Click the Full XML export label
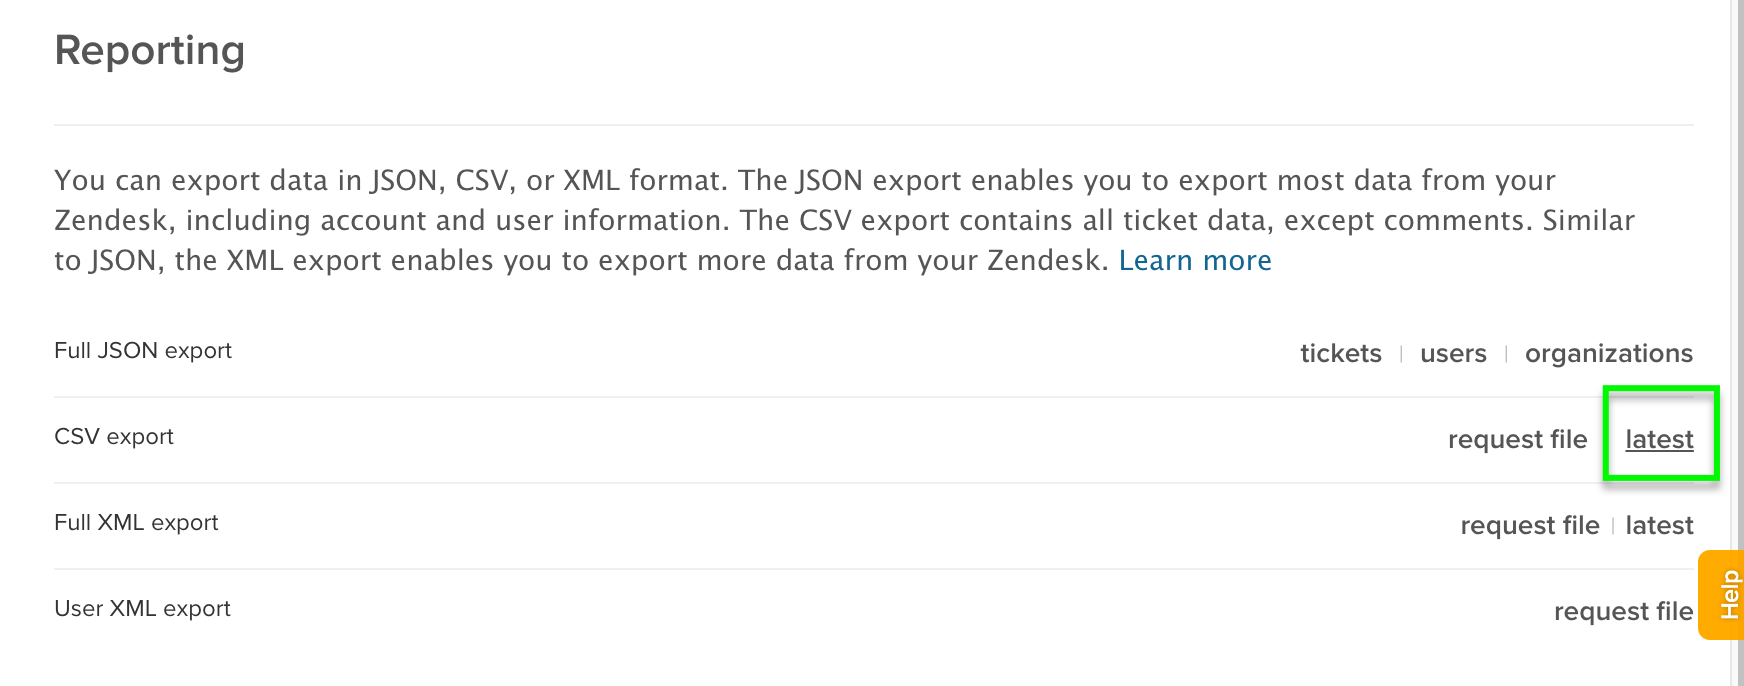This screenshot has width=1744, height=686. pyautogui.click(x=136, y=523)
